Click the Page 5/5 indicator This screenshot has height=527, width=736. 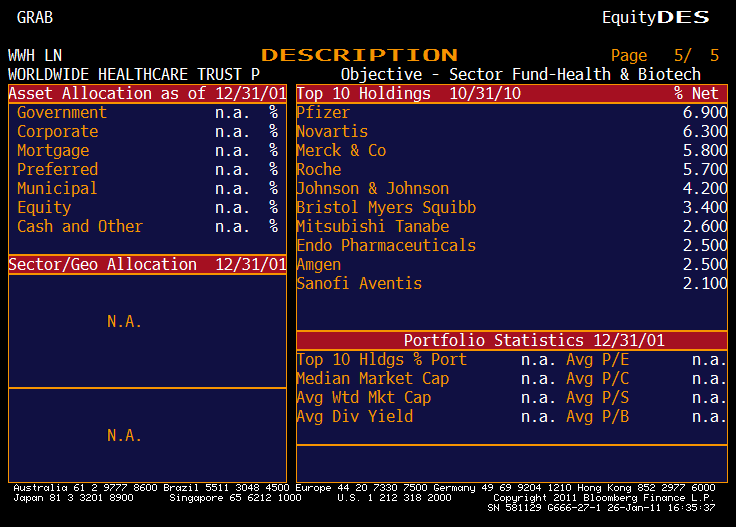pos(665,55)
